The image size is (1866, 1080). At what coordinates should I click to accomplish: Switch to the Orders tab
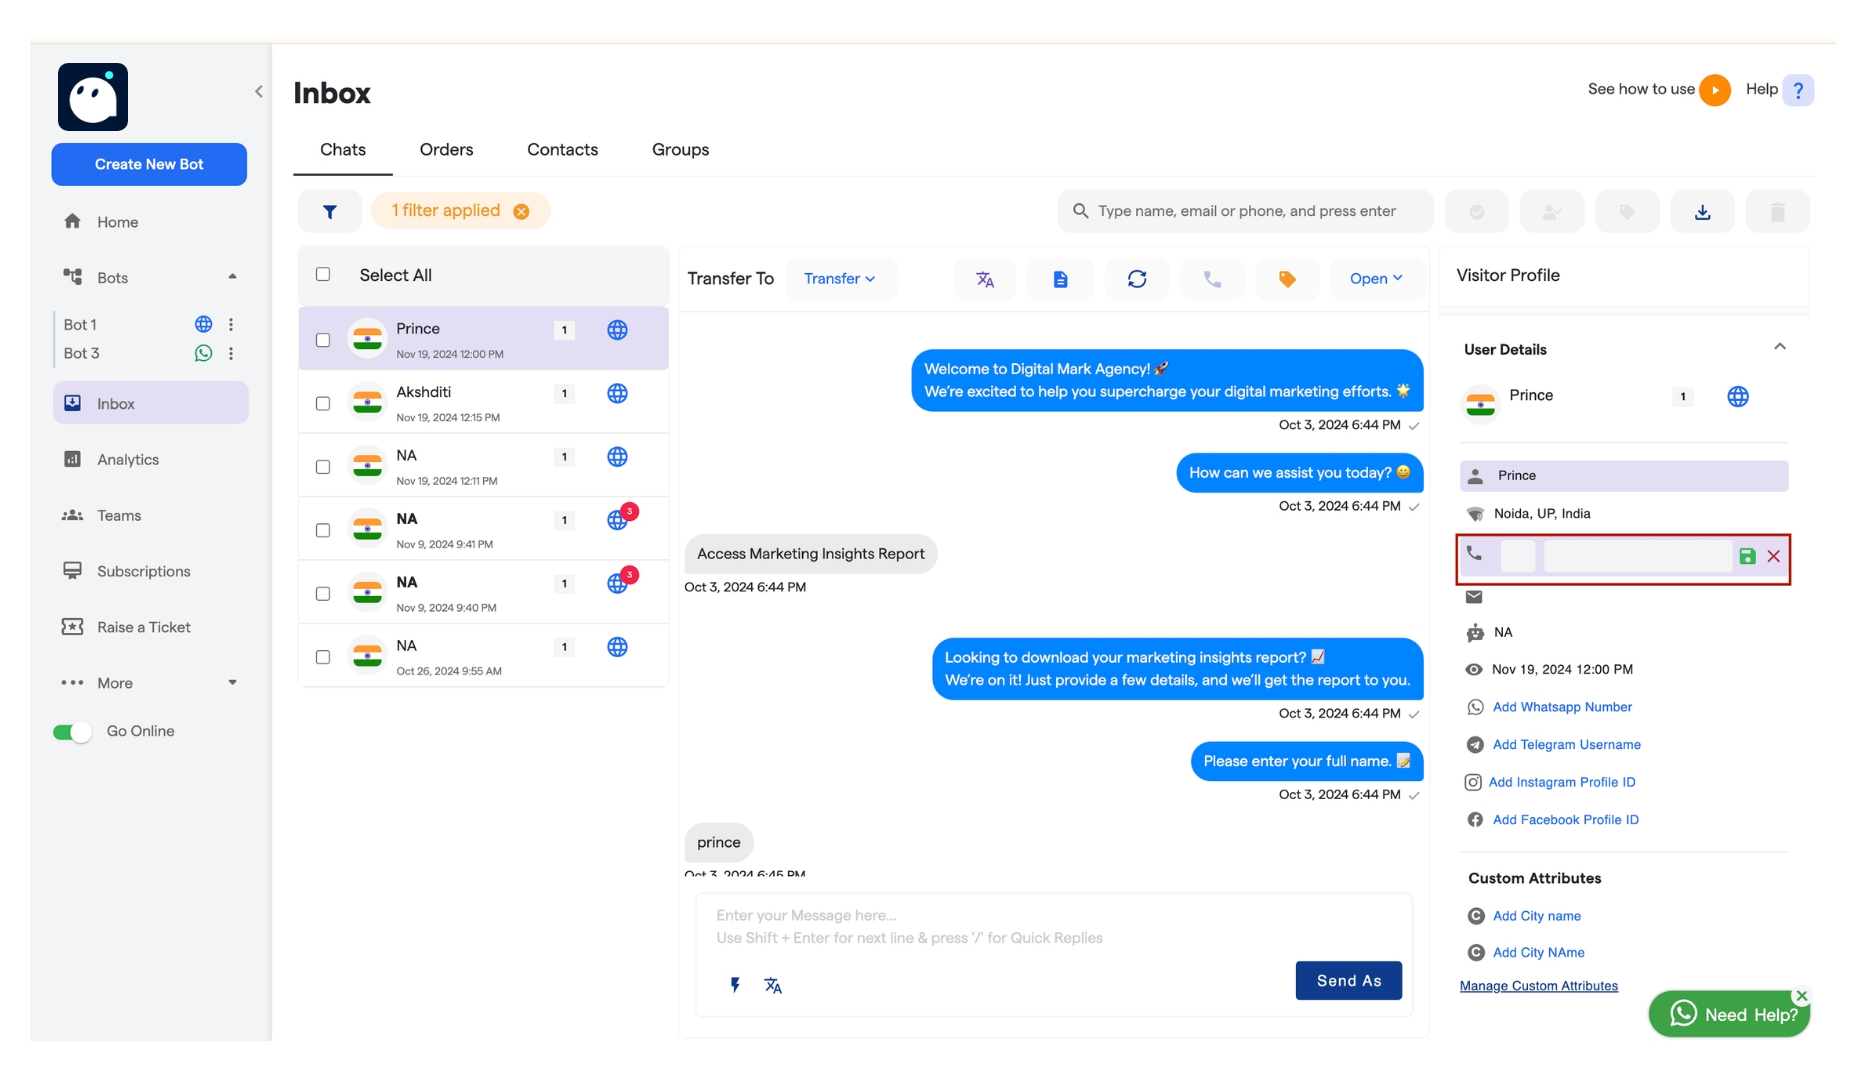[446, 150]
